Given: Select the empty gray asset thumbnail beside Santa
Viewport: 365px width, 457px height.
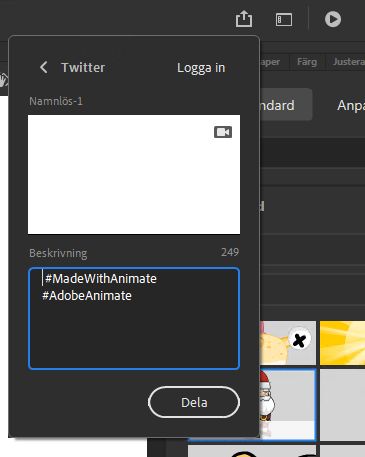Looking at the screenshot, I should pyautogui.click(x=342, y=404).
